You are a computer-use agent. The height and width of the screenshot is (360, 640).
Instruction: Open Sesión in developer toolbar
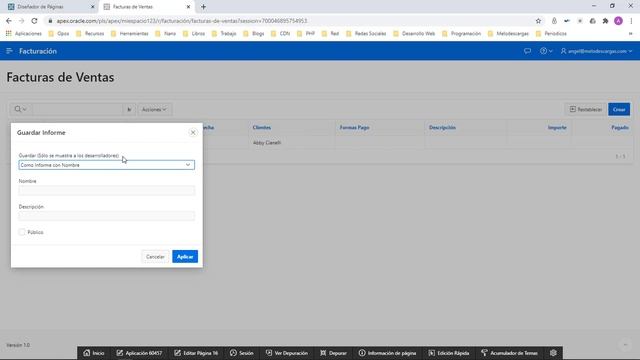coord(242,353)
